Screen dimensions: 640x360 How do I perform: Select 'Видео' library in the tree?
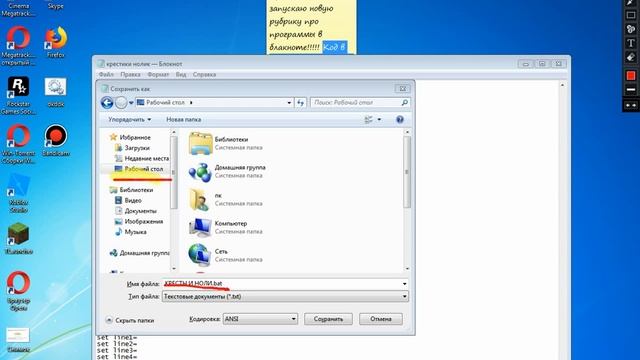[133, 200]
